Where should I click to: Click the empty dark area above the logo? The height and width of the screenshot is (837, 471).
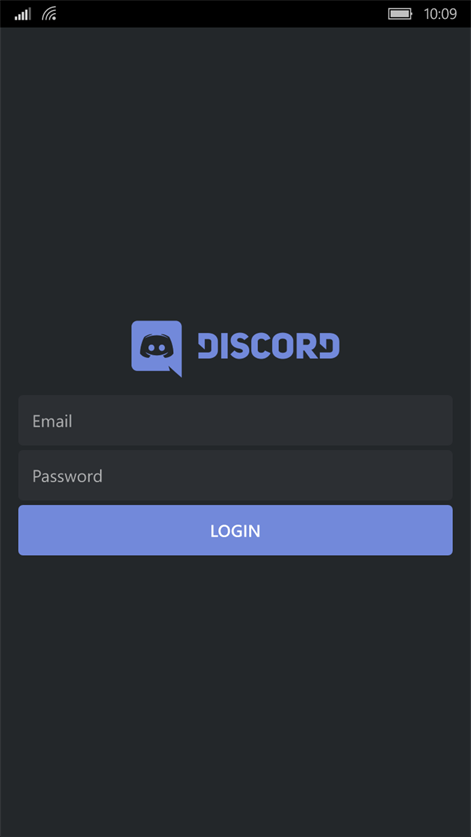point(236,173)
